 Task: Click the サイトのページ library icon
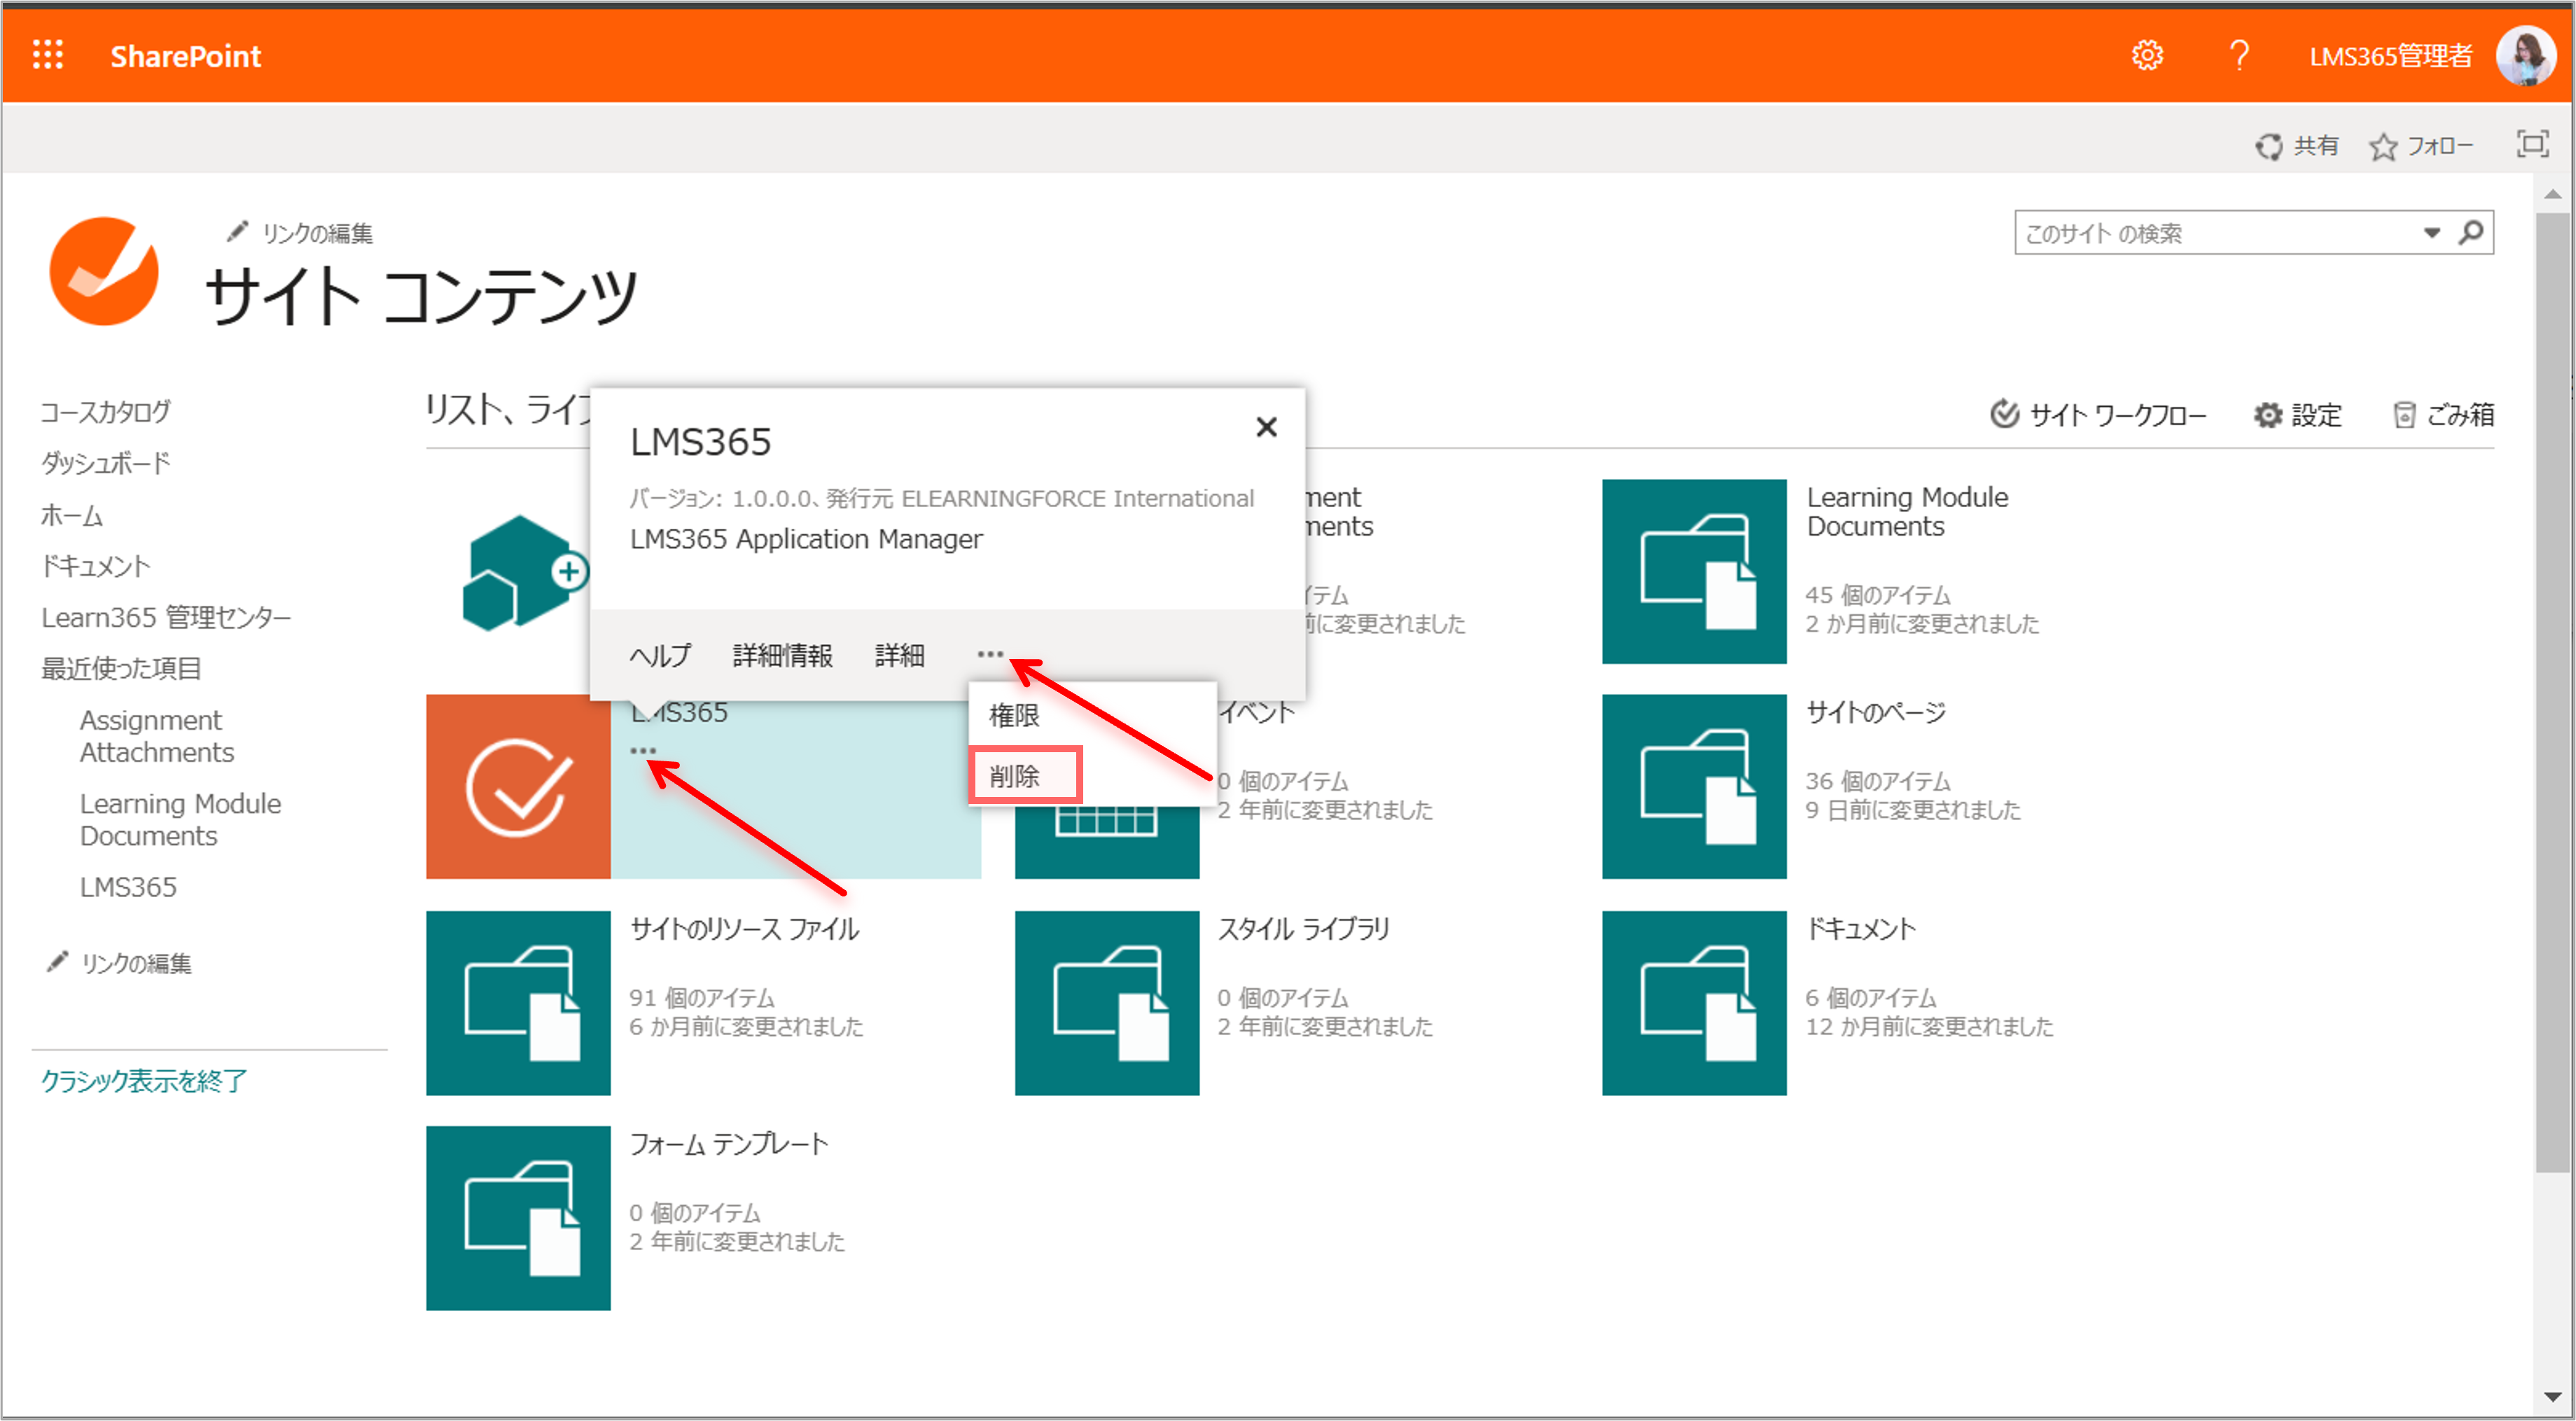[x=1694, y=787]
